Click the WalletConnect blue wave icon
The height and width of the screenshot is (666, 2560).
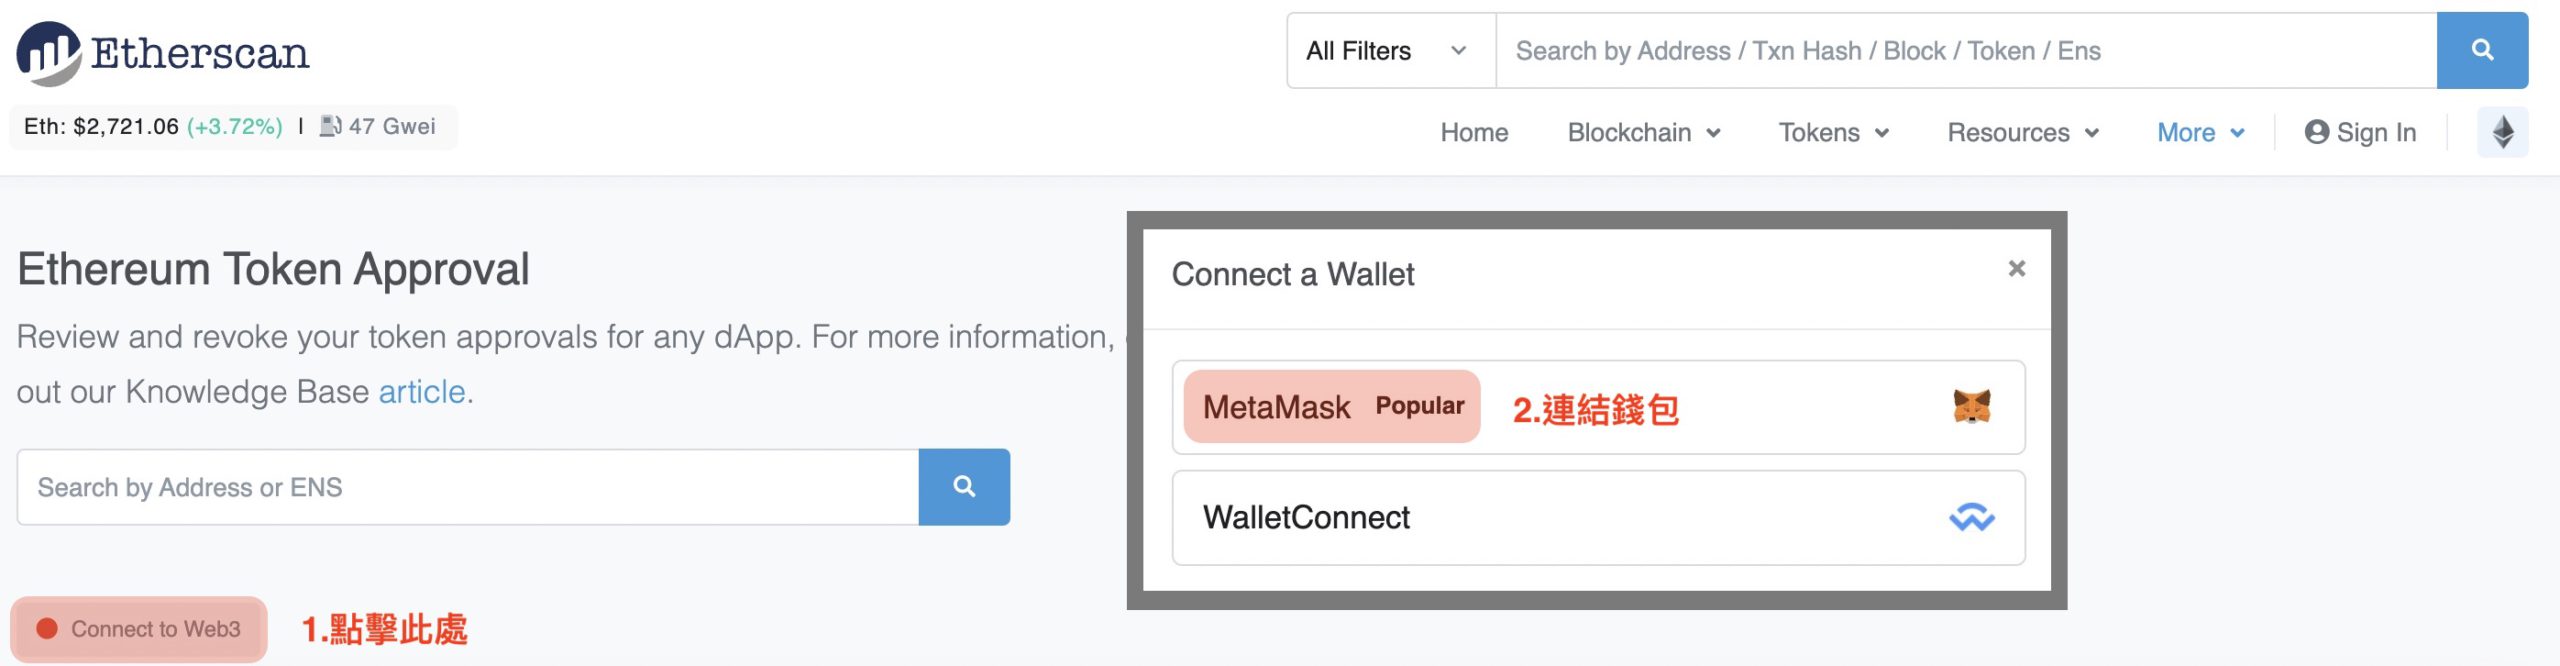[x=1971, y=517]
